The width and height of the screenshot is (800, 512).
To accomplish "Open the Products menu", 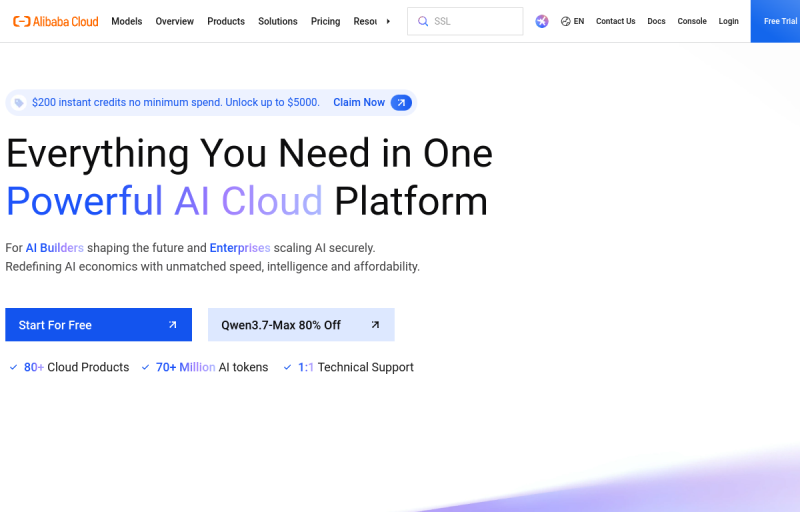I will (x=226, y=21).
